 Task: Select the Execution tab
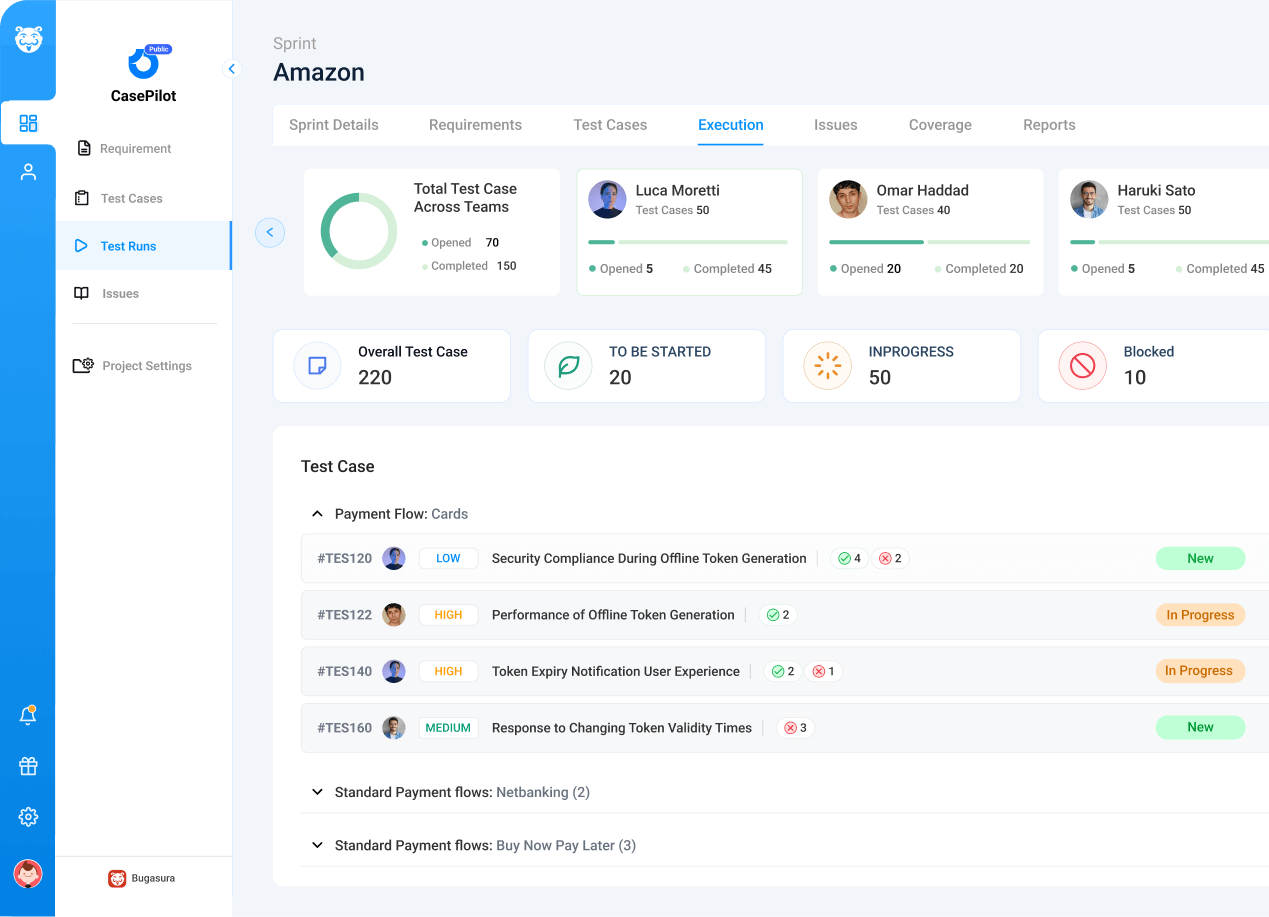731,125
